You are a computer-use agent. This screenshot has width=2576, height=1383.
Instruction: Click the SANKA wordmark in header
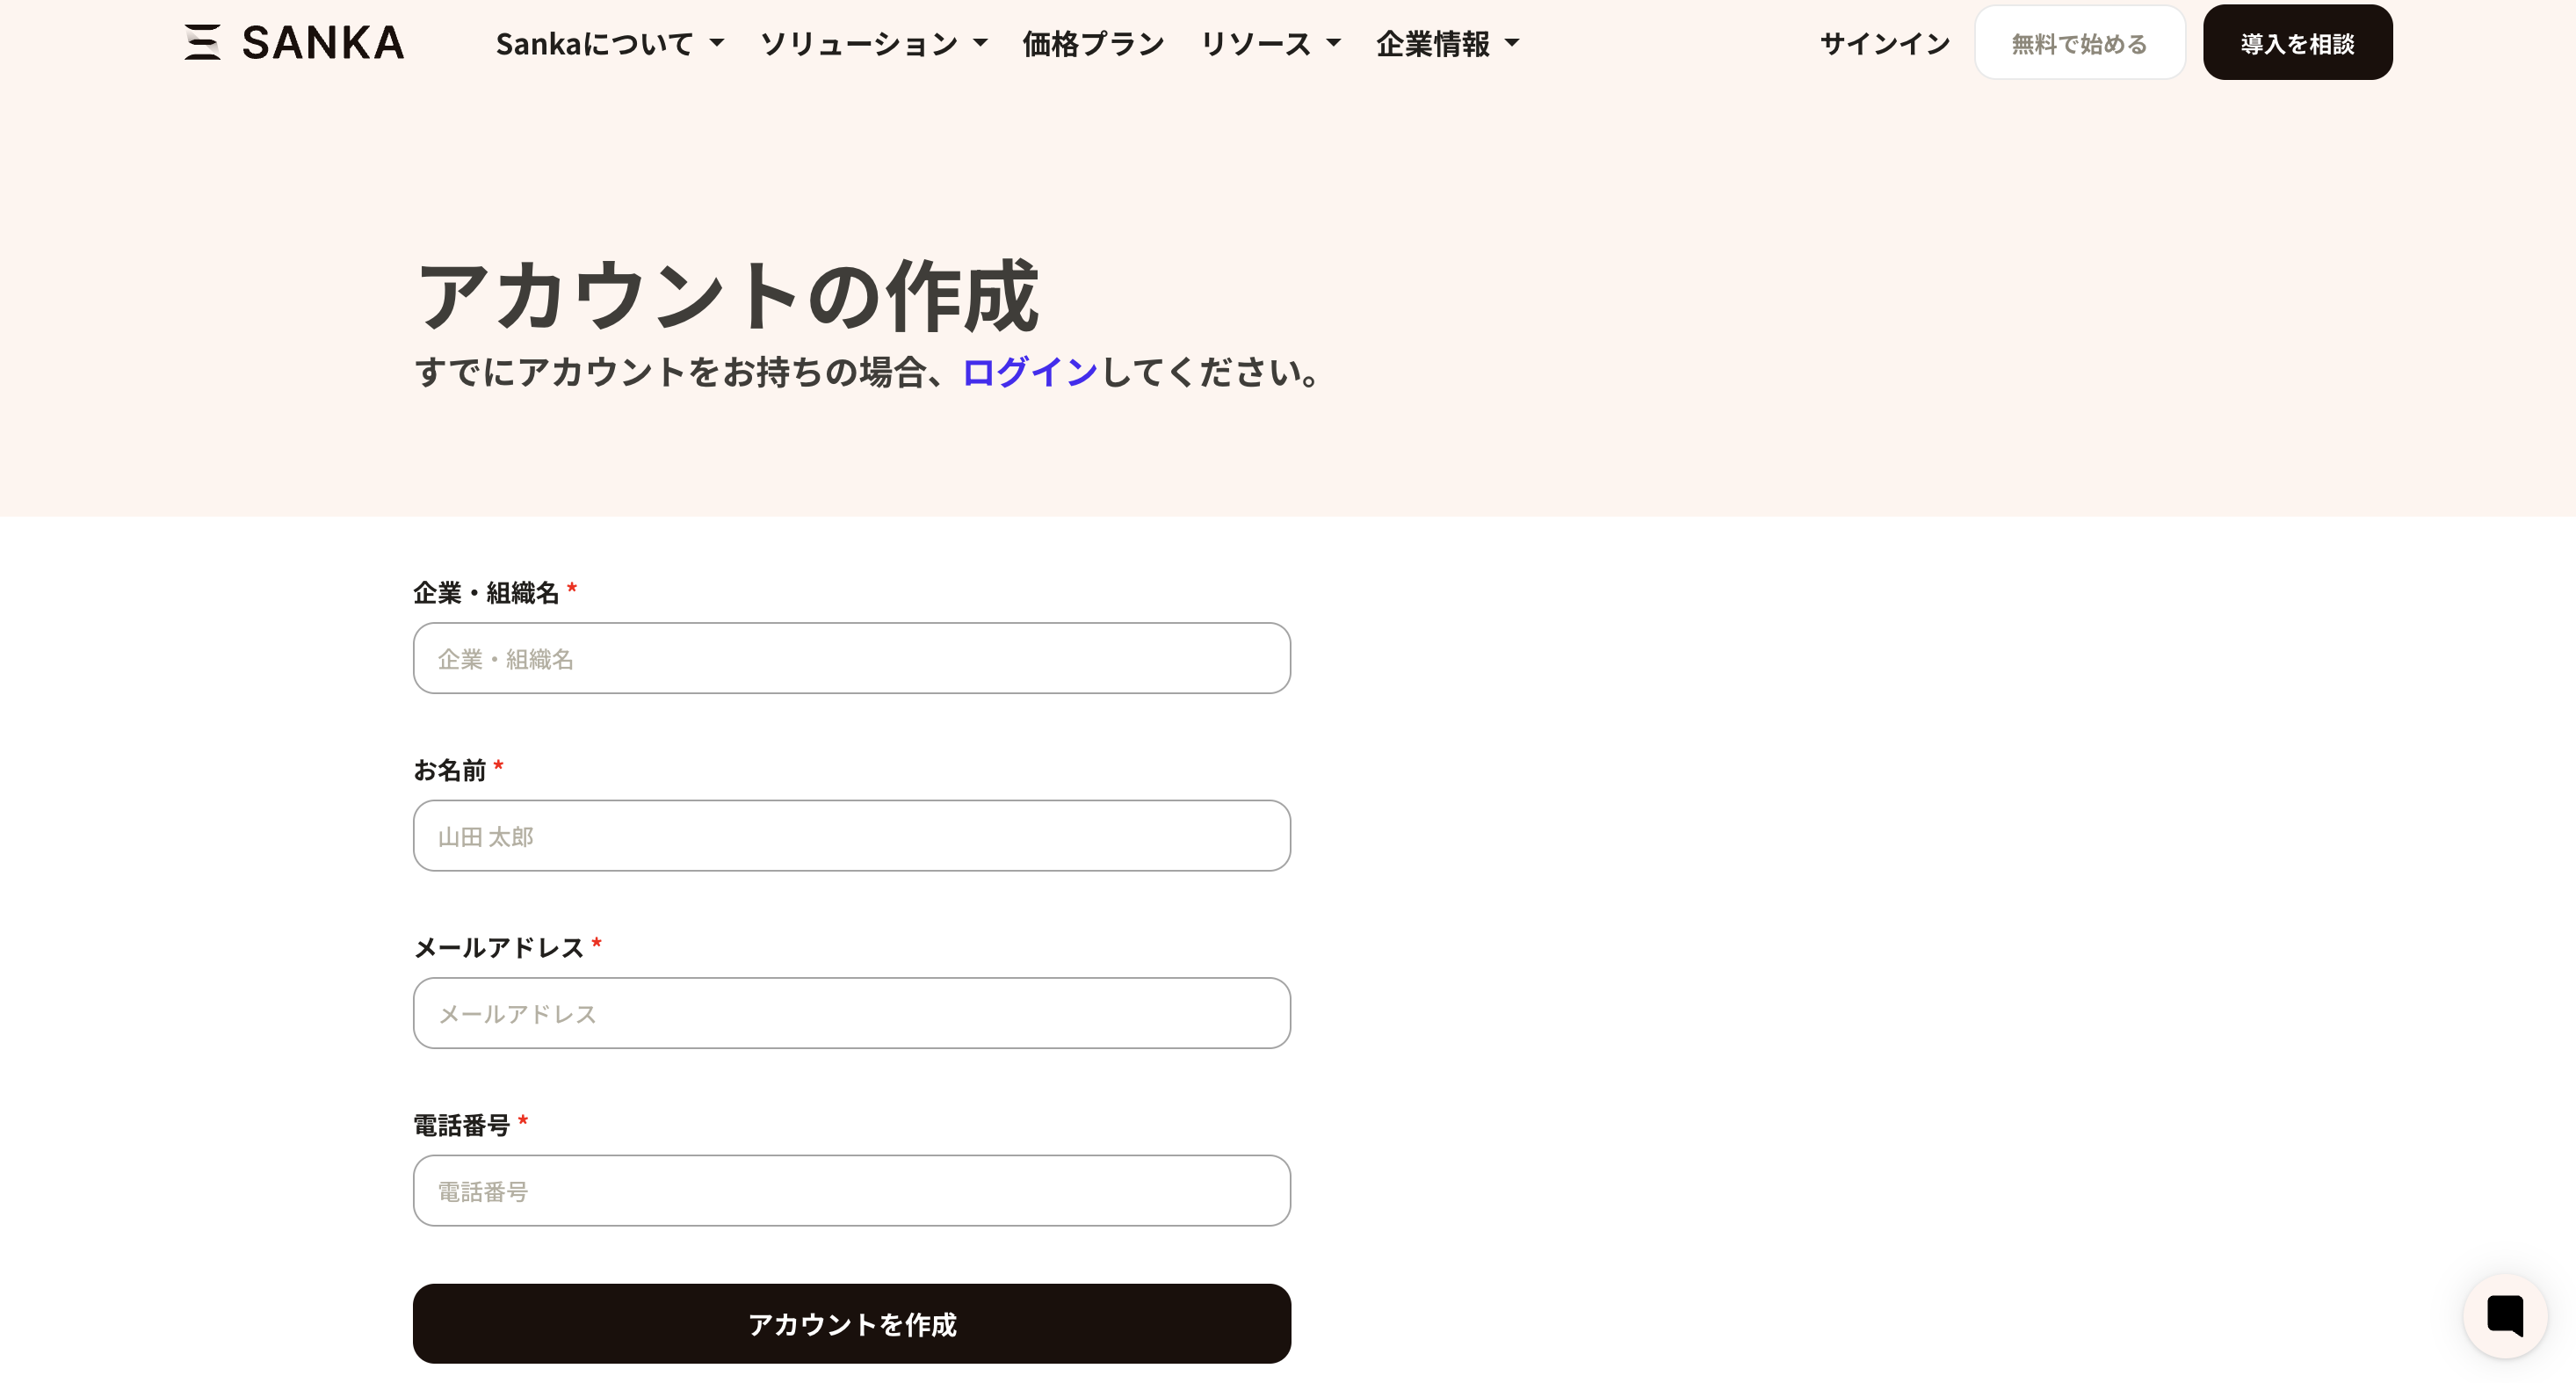coord(323,43)
